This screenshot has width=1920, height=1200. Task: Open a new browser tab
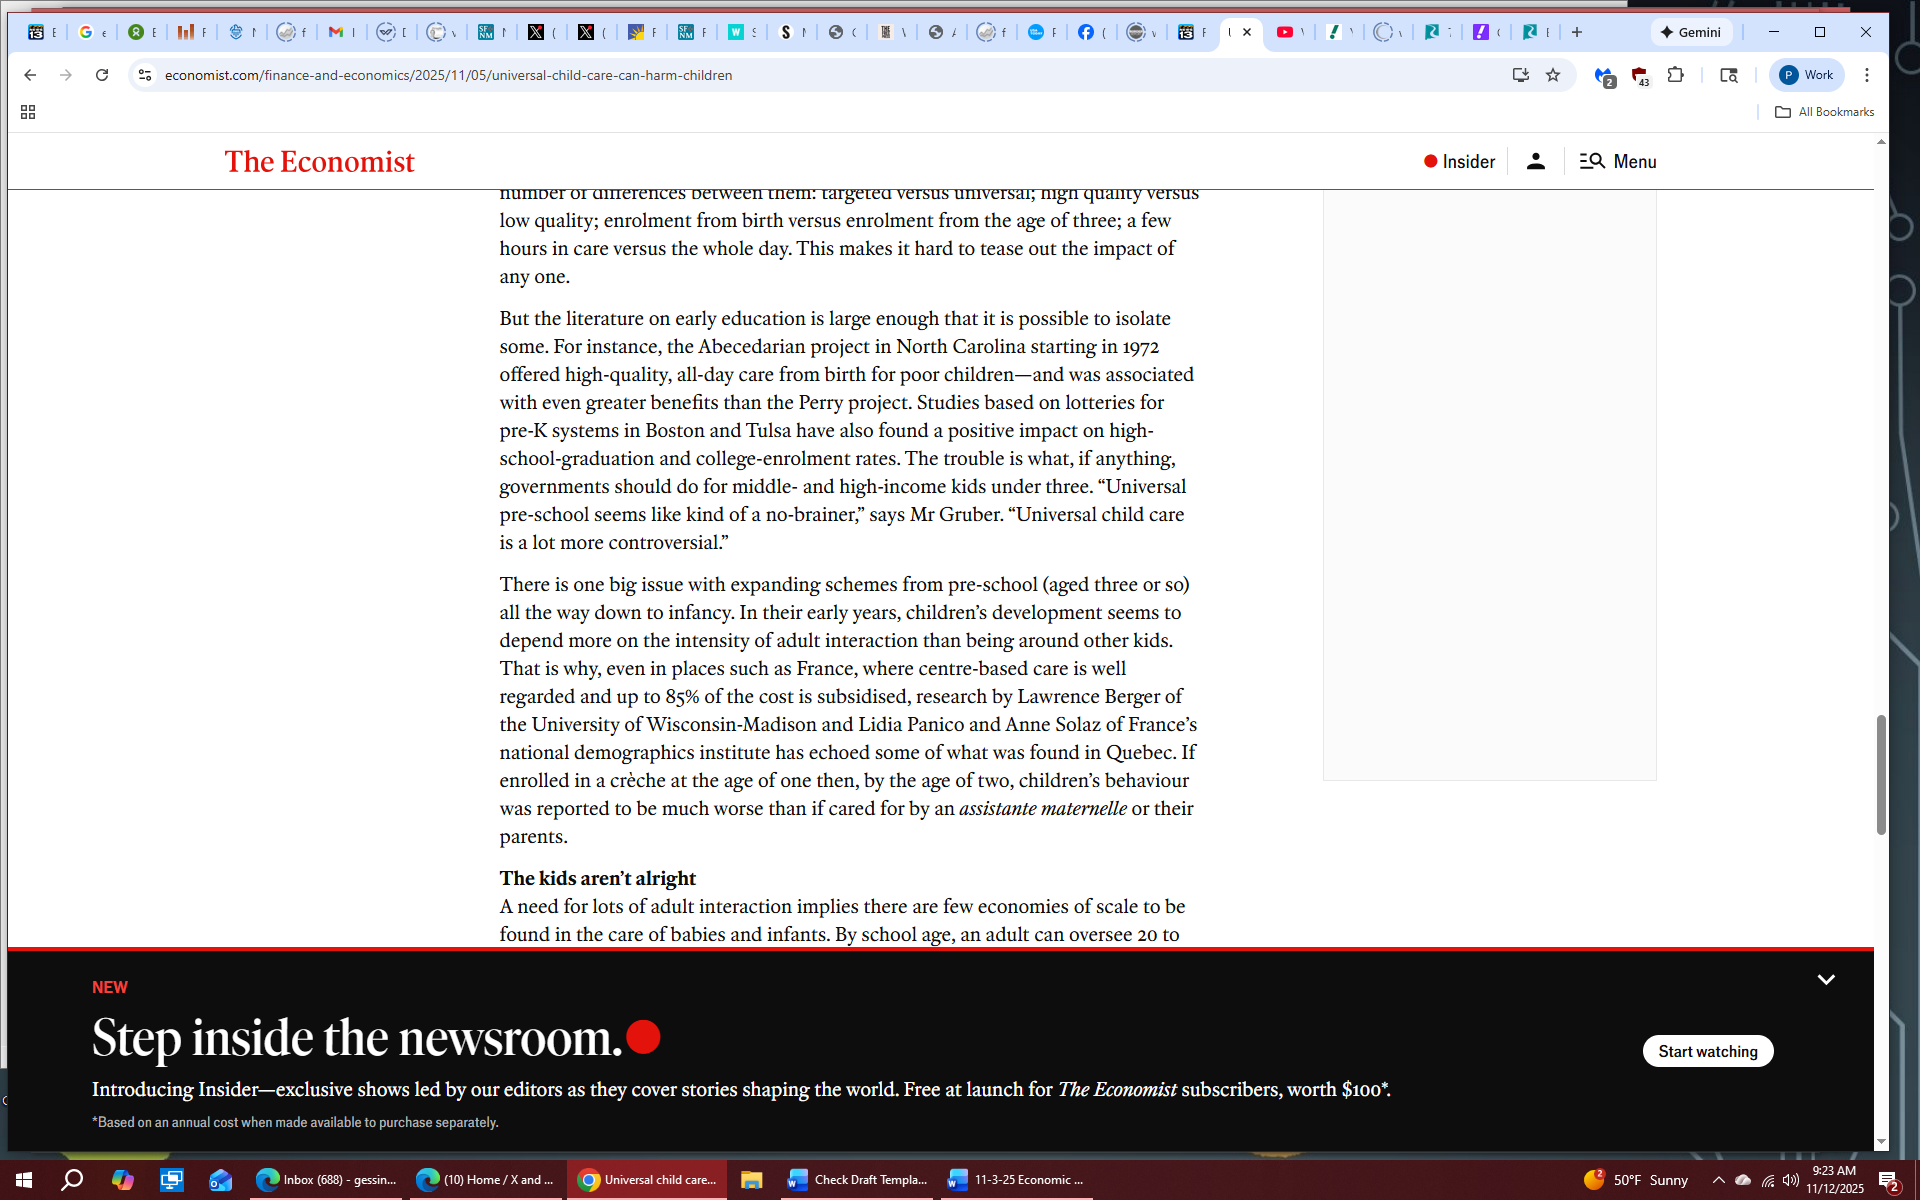pyautogui.click(x=1577, y=32)
